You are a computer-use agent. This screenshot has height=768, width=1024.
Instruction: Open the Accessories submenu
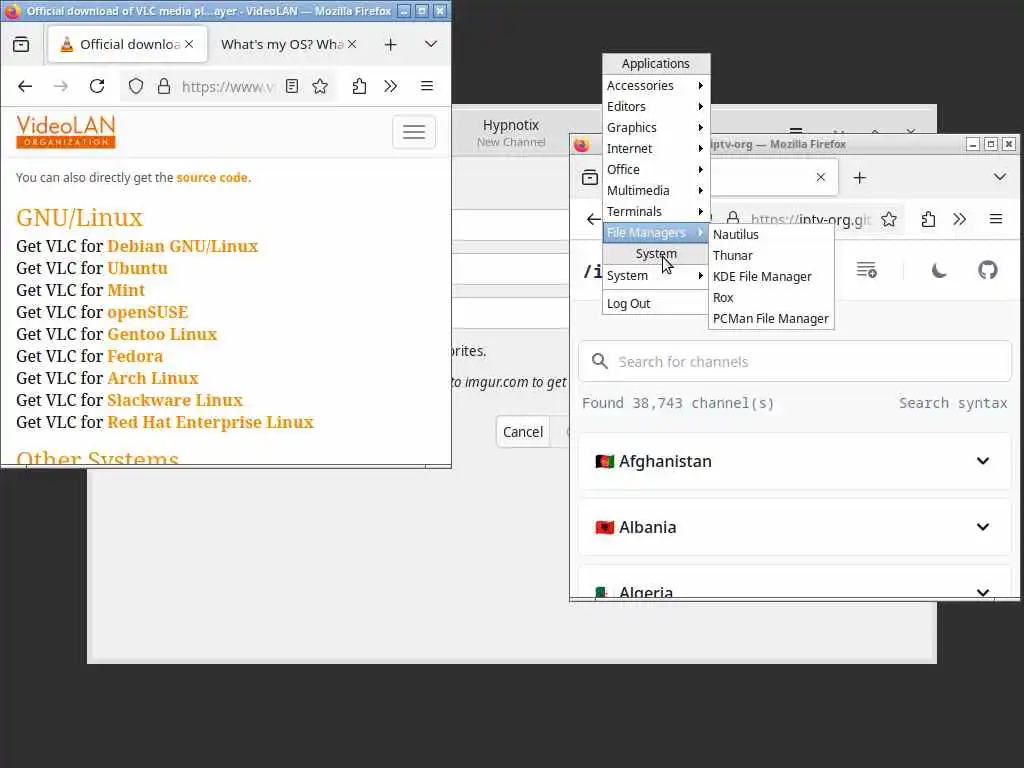pos(656,86)
